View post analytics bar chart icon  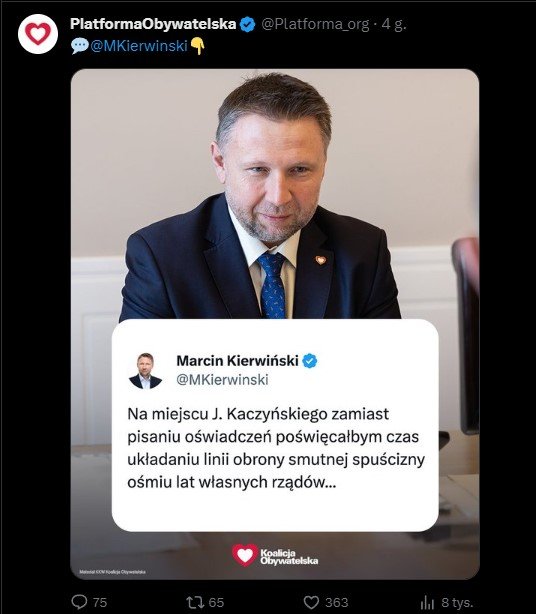click(x=427, y=603)
